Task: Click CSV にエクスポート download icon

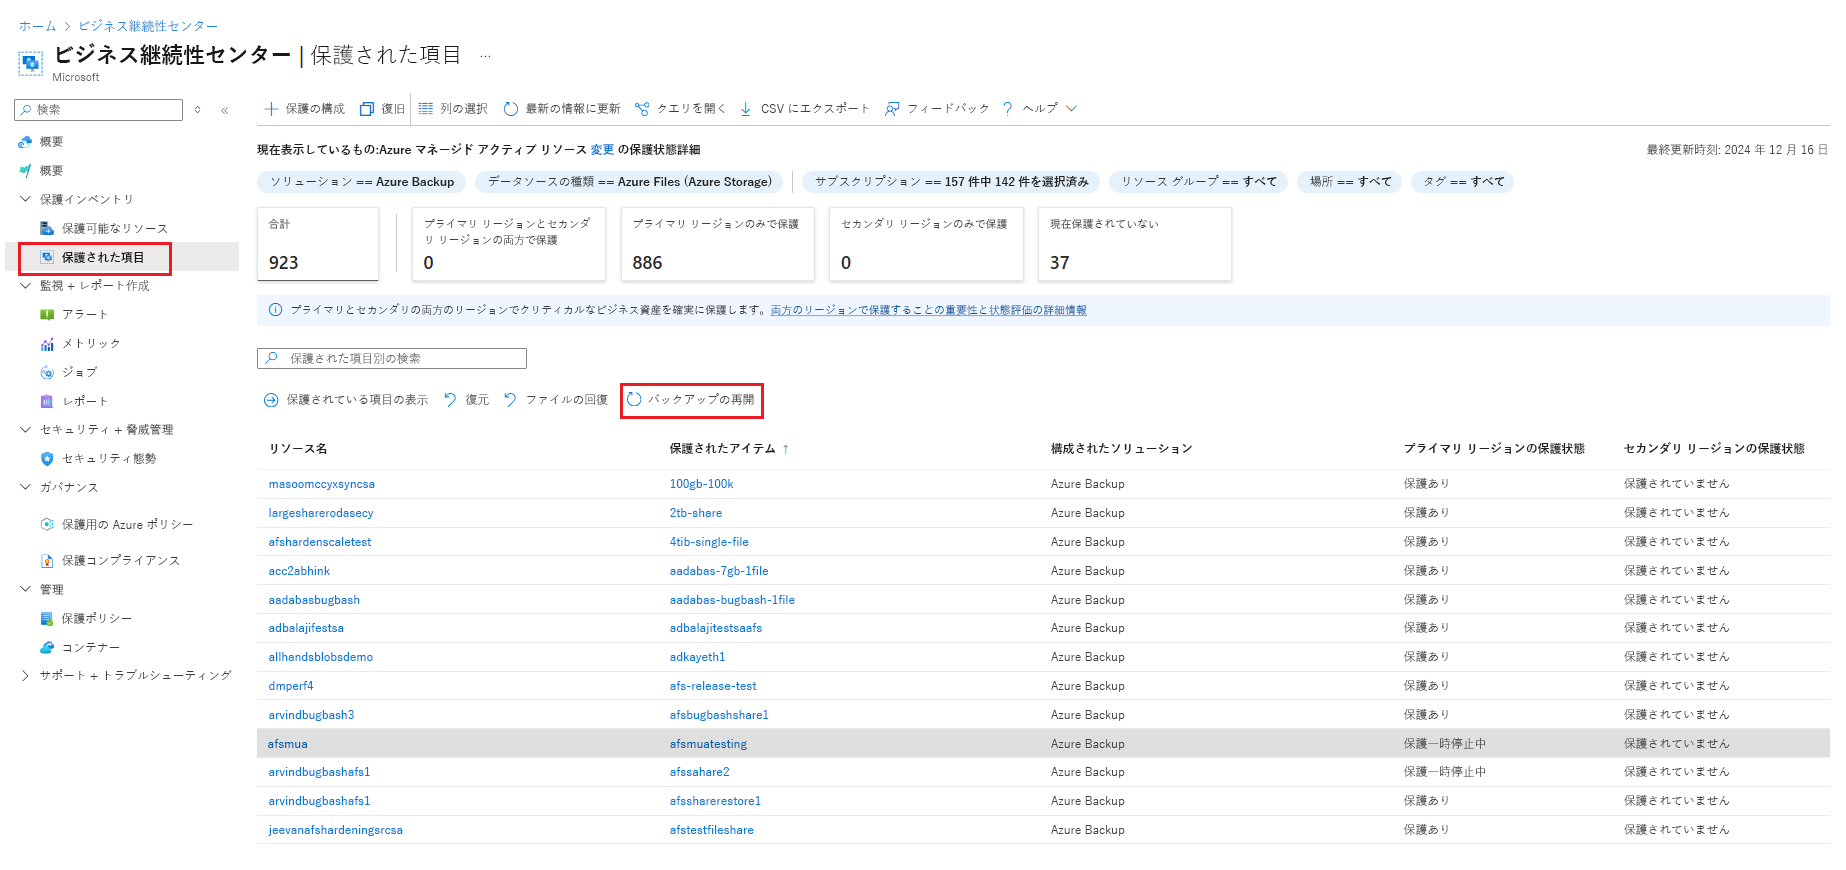Action: tap(746, 109)
